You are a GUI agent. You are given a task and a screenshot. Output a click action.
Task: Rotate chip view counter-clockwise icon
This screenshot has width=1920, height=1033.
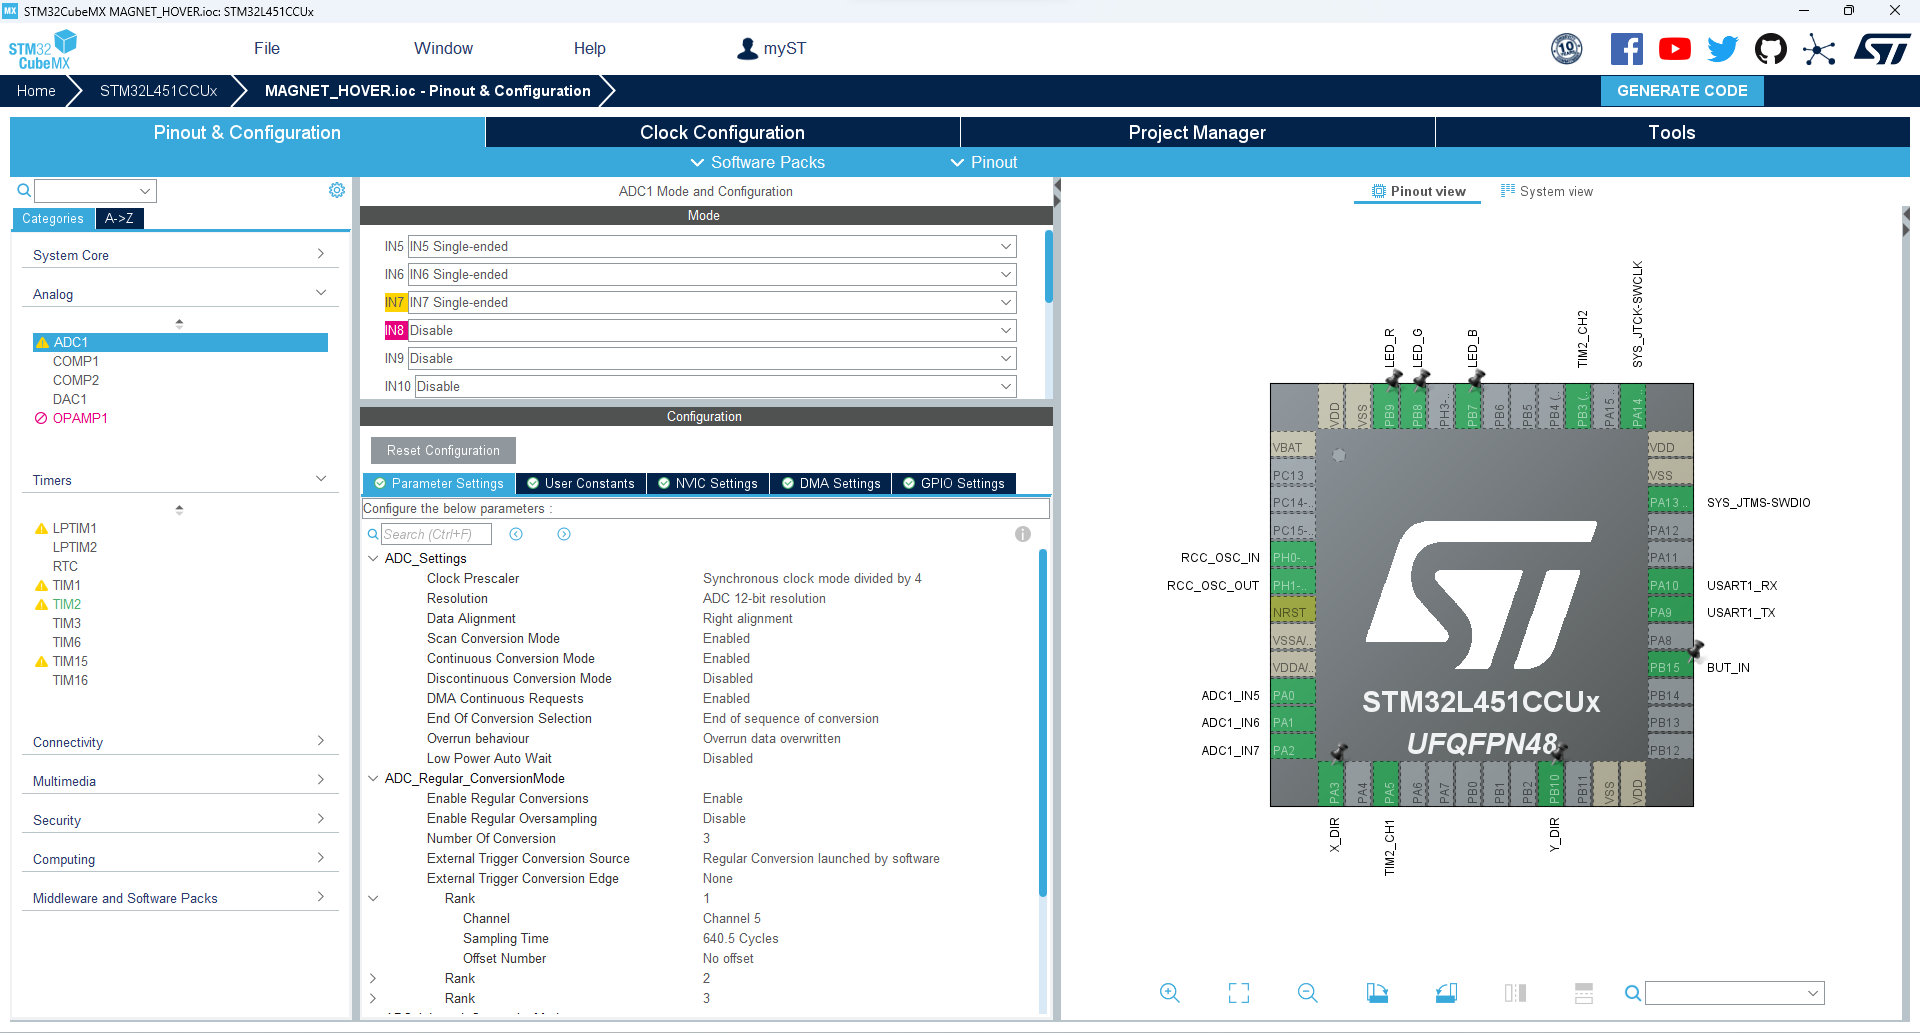[x=1446, y=992]
